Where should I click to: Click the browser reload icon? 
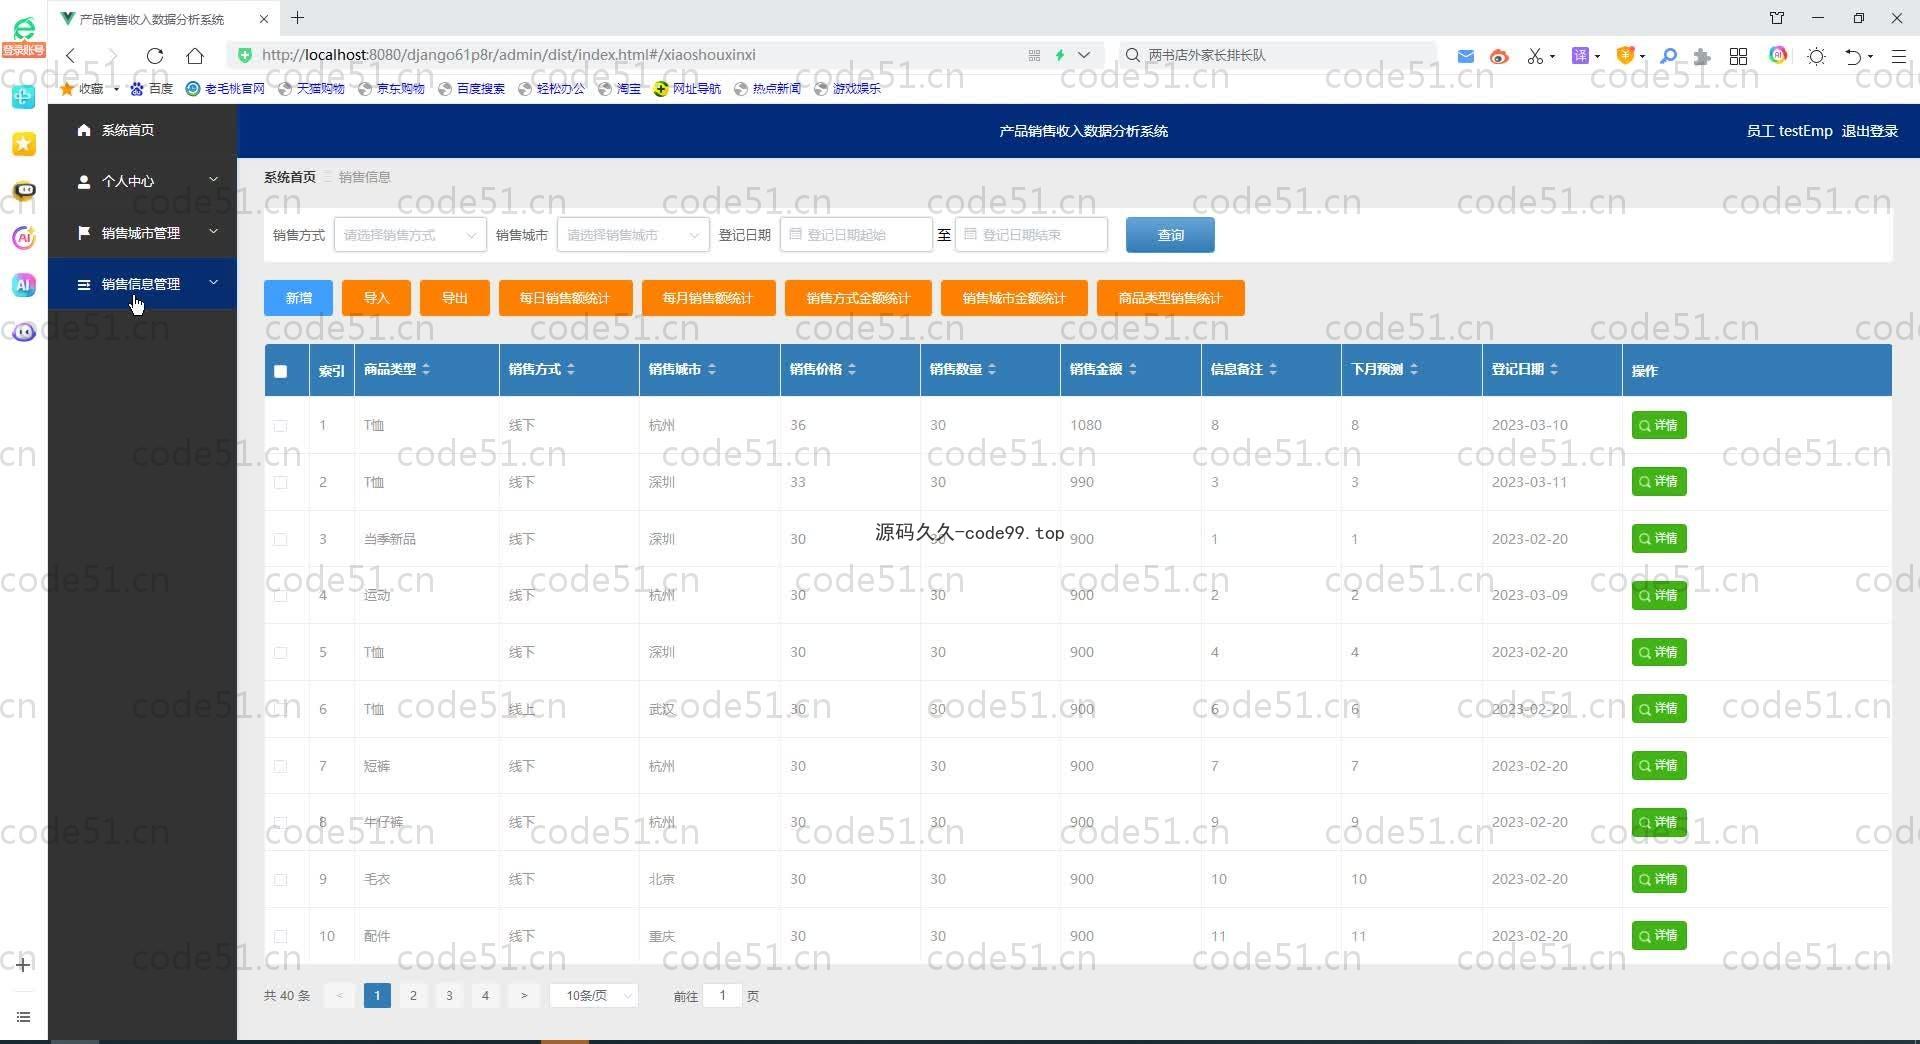pyautogui.click(x=155, y=56)
